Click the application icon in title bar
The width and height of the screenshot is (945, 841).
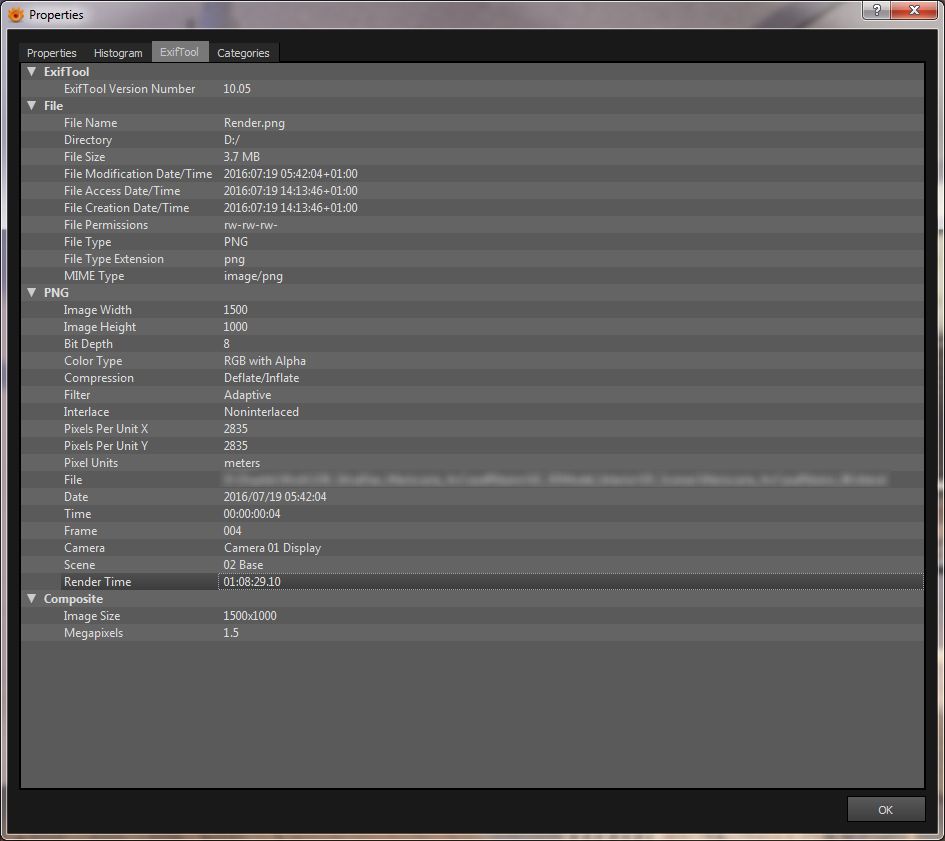point(16,14)
